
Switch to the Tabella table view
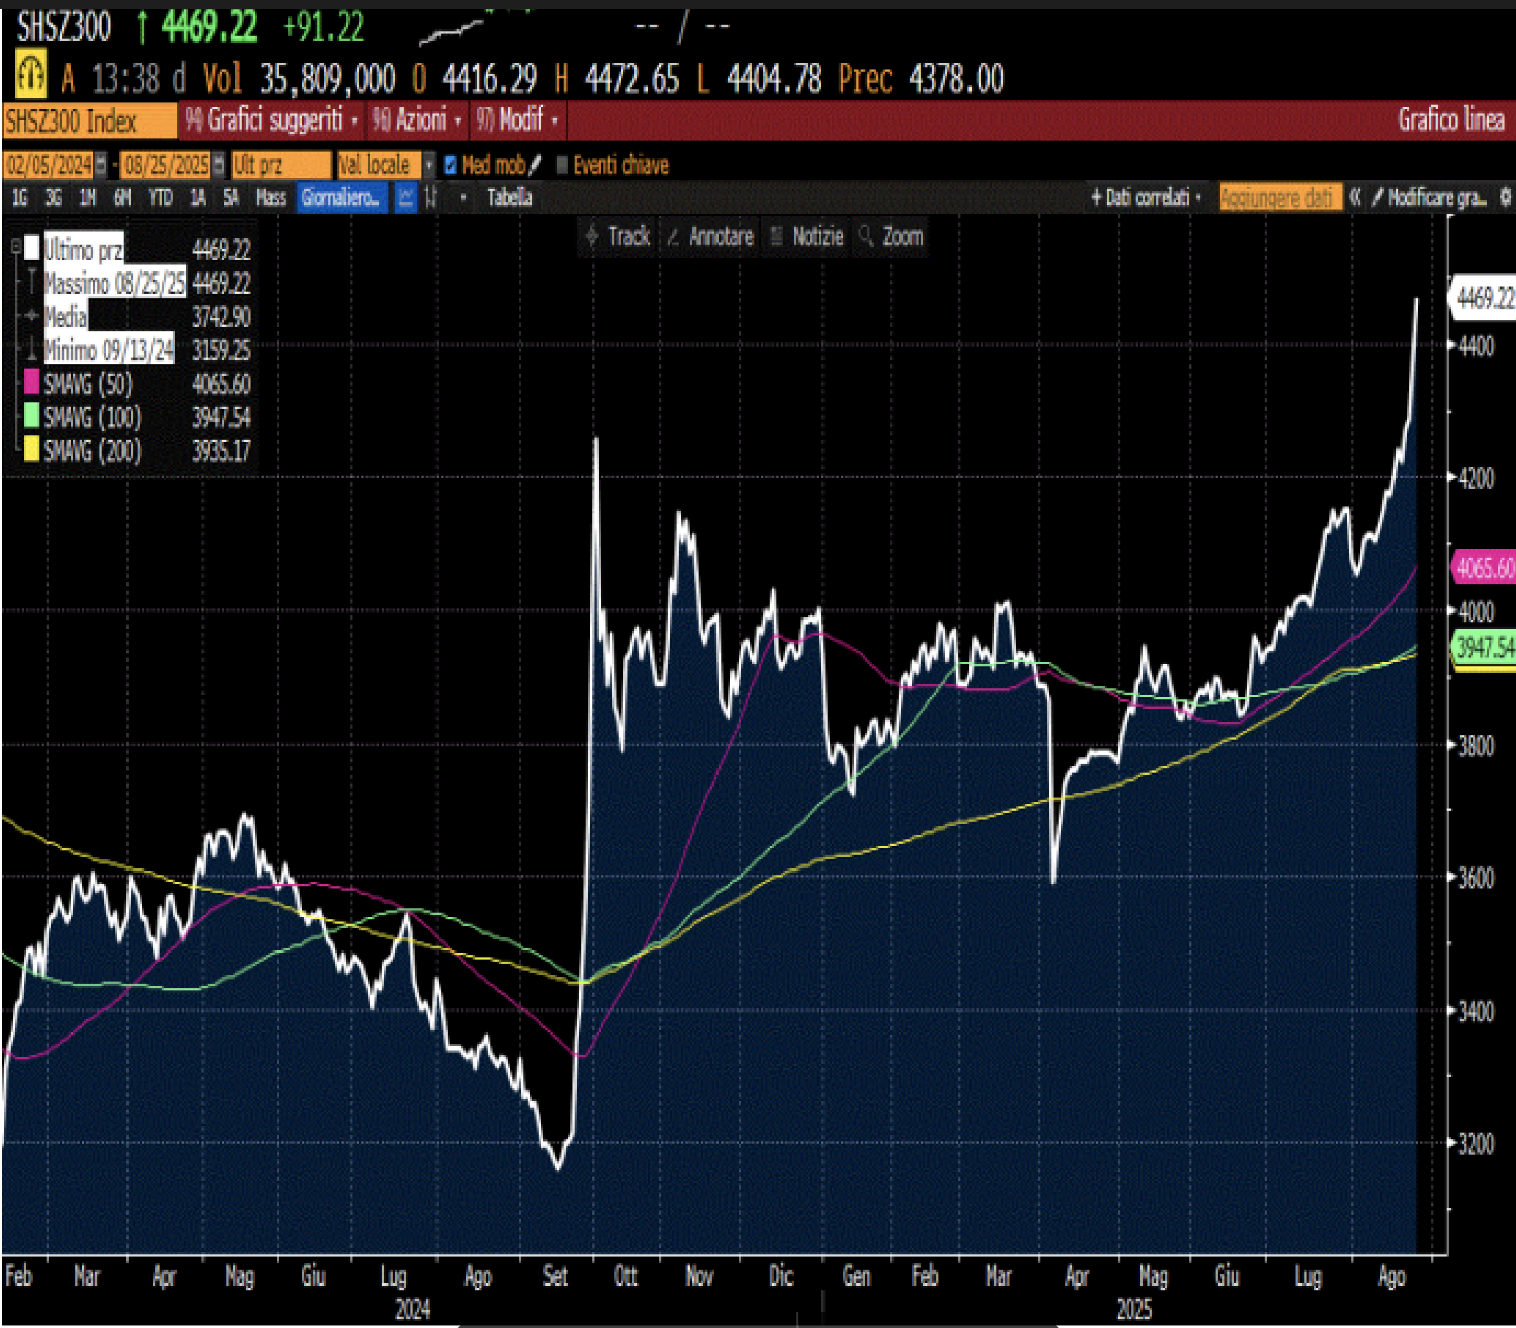pyautogui.click(x=510, y=198)
